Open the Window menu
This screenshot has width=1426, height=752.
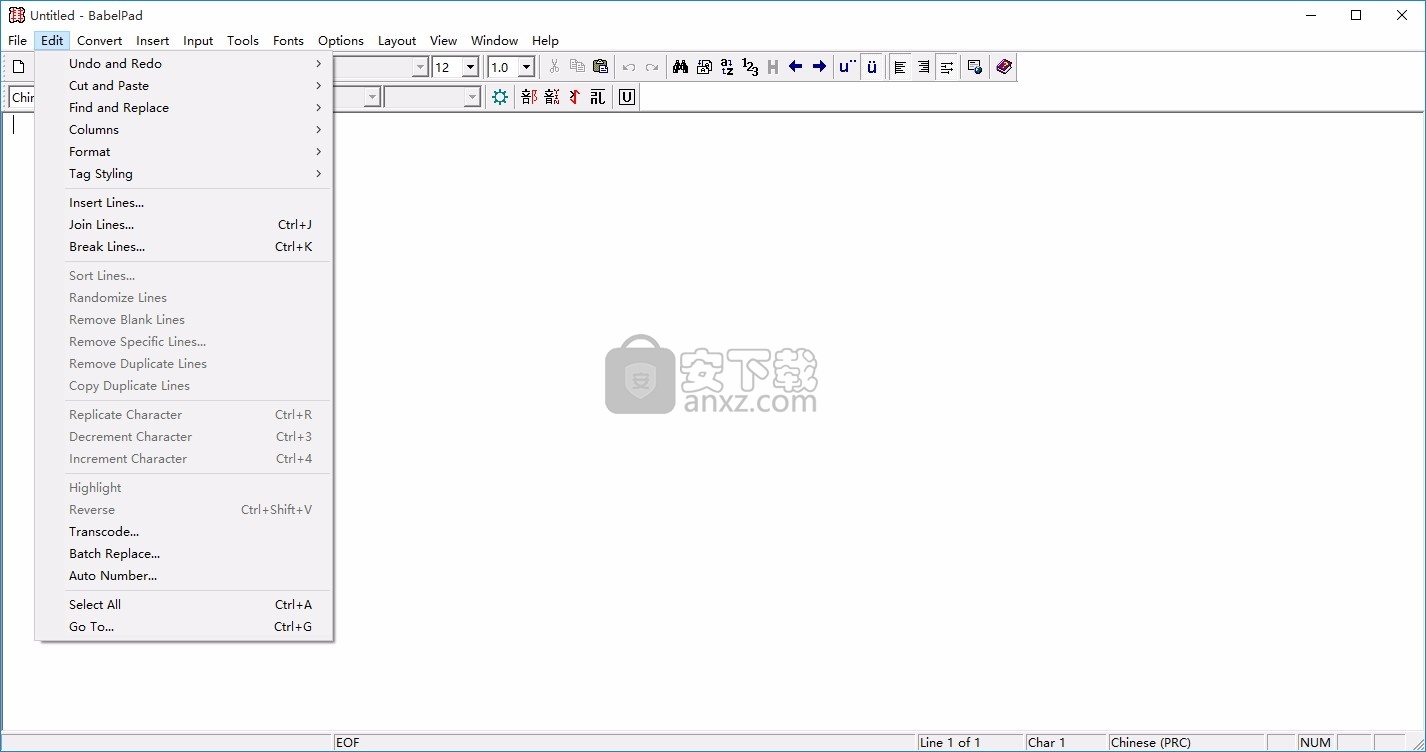point(494,41)
